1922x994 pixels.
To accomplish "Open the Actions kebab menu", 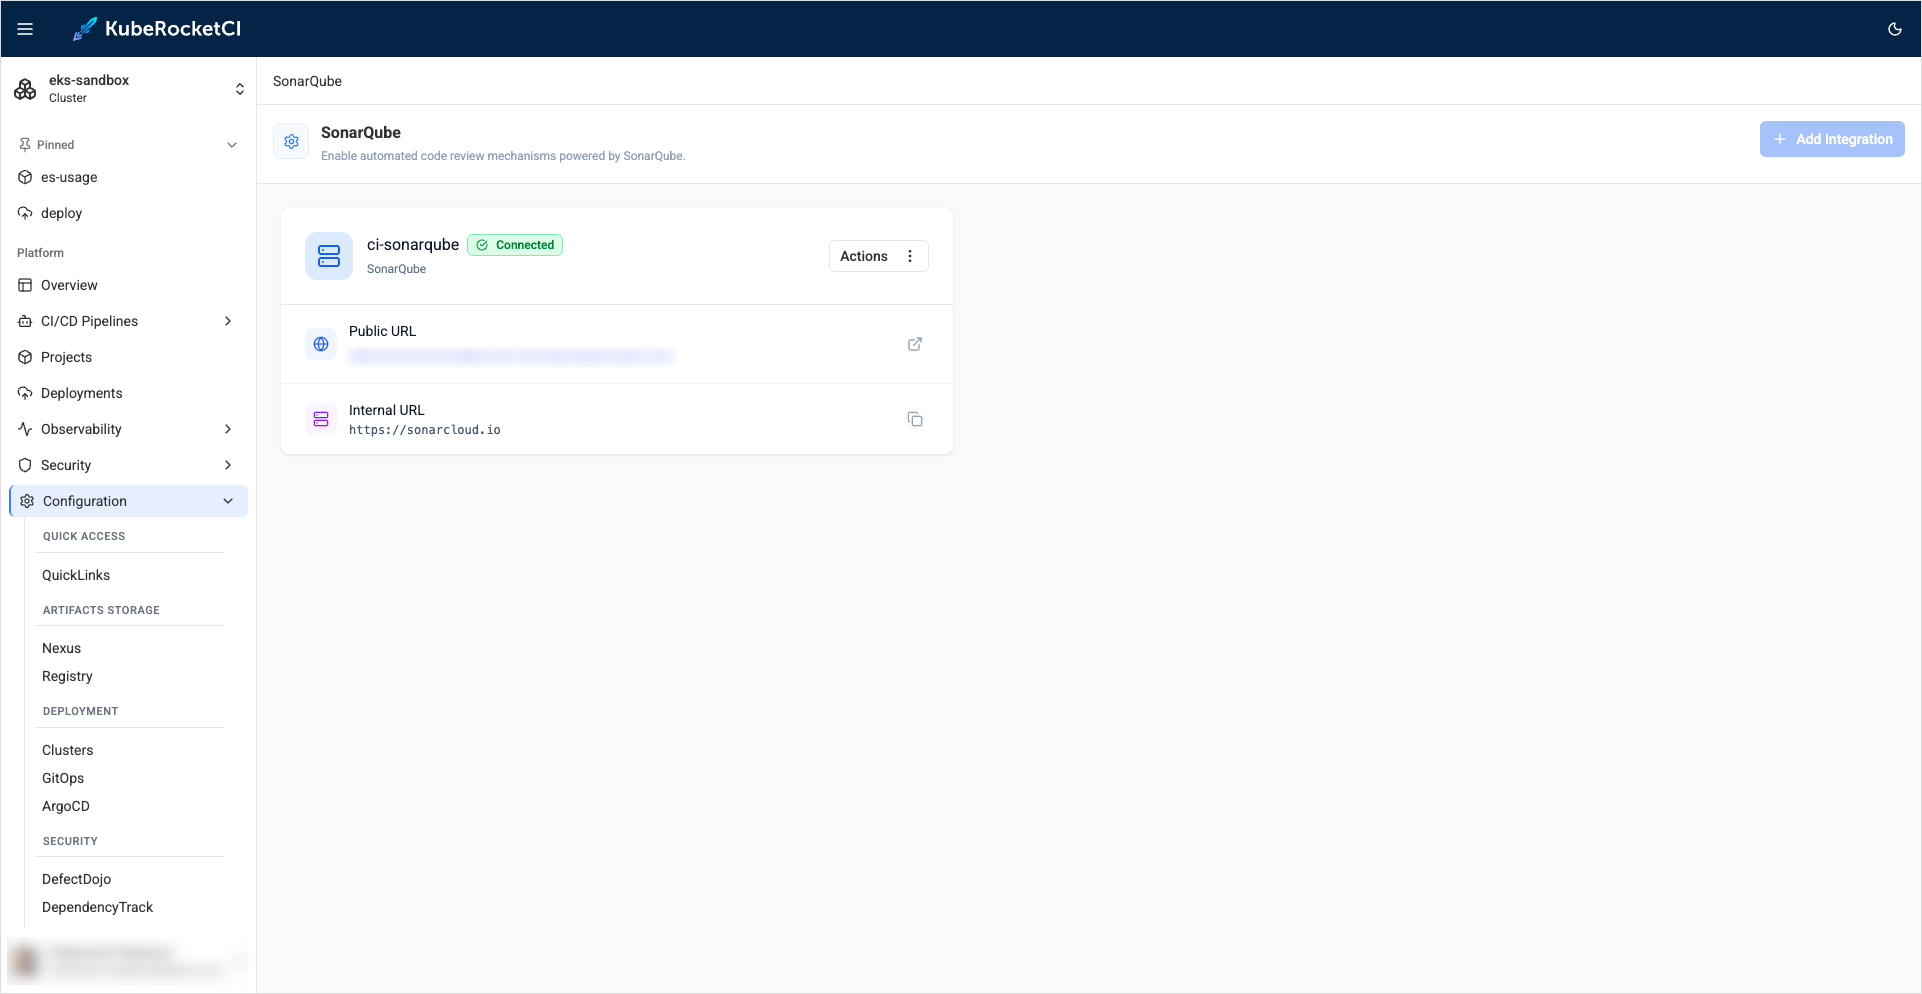I will (x=910, y=256).
